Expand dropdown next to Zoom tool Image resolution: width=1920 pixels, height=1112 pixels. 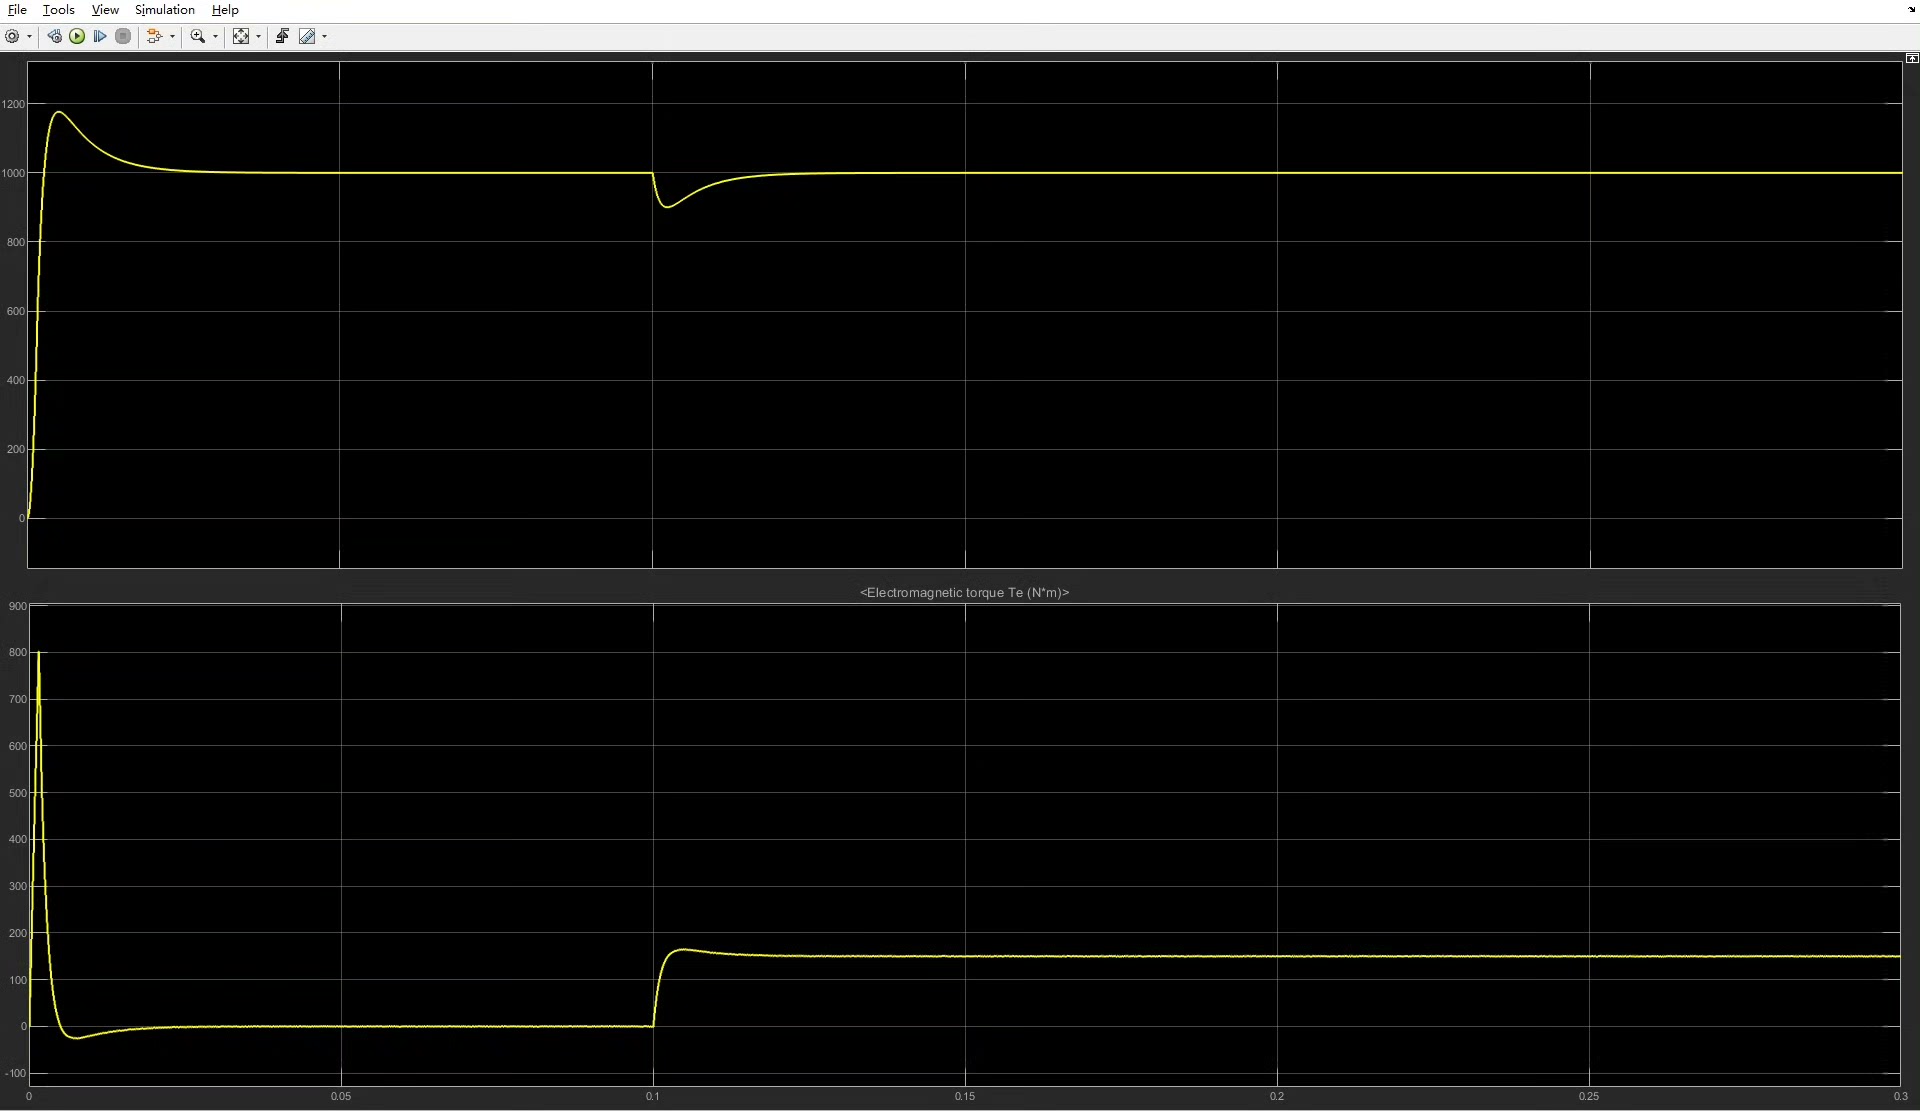click(215, 37)
